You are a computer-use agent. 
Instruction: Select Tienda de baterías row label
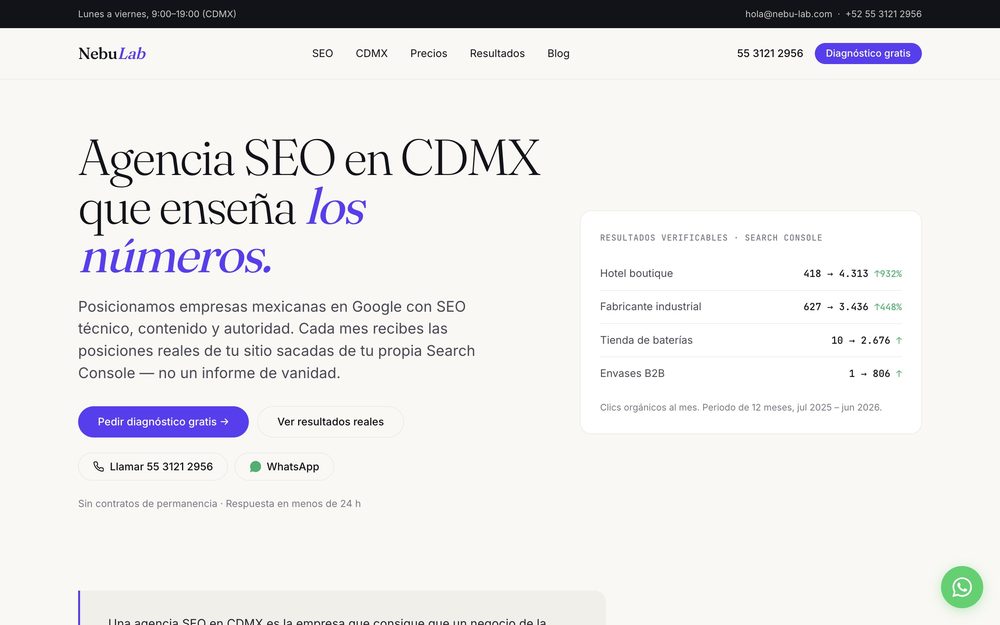click(x=646, y=340)
